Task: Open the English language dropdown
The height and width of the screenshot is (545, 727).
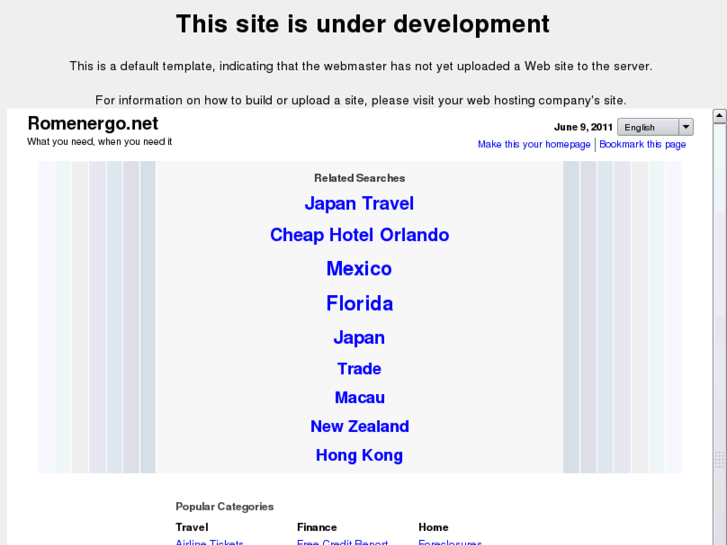Action: pos(655,127)
